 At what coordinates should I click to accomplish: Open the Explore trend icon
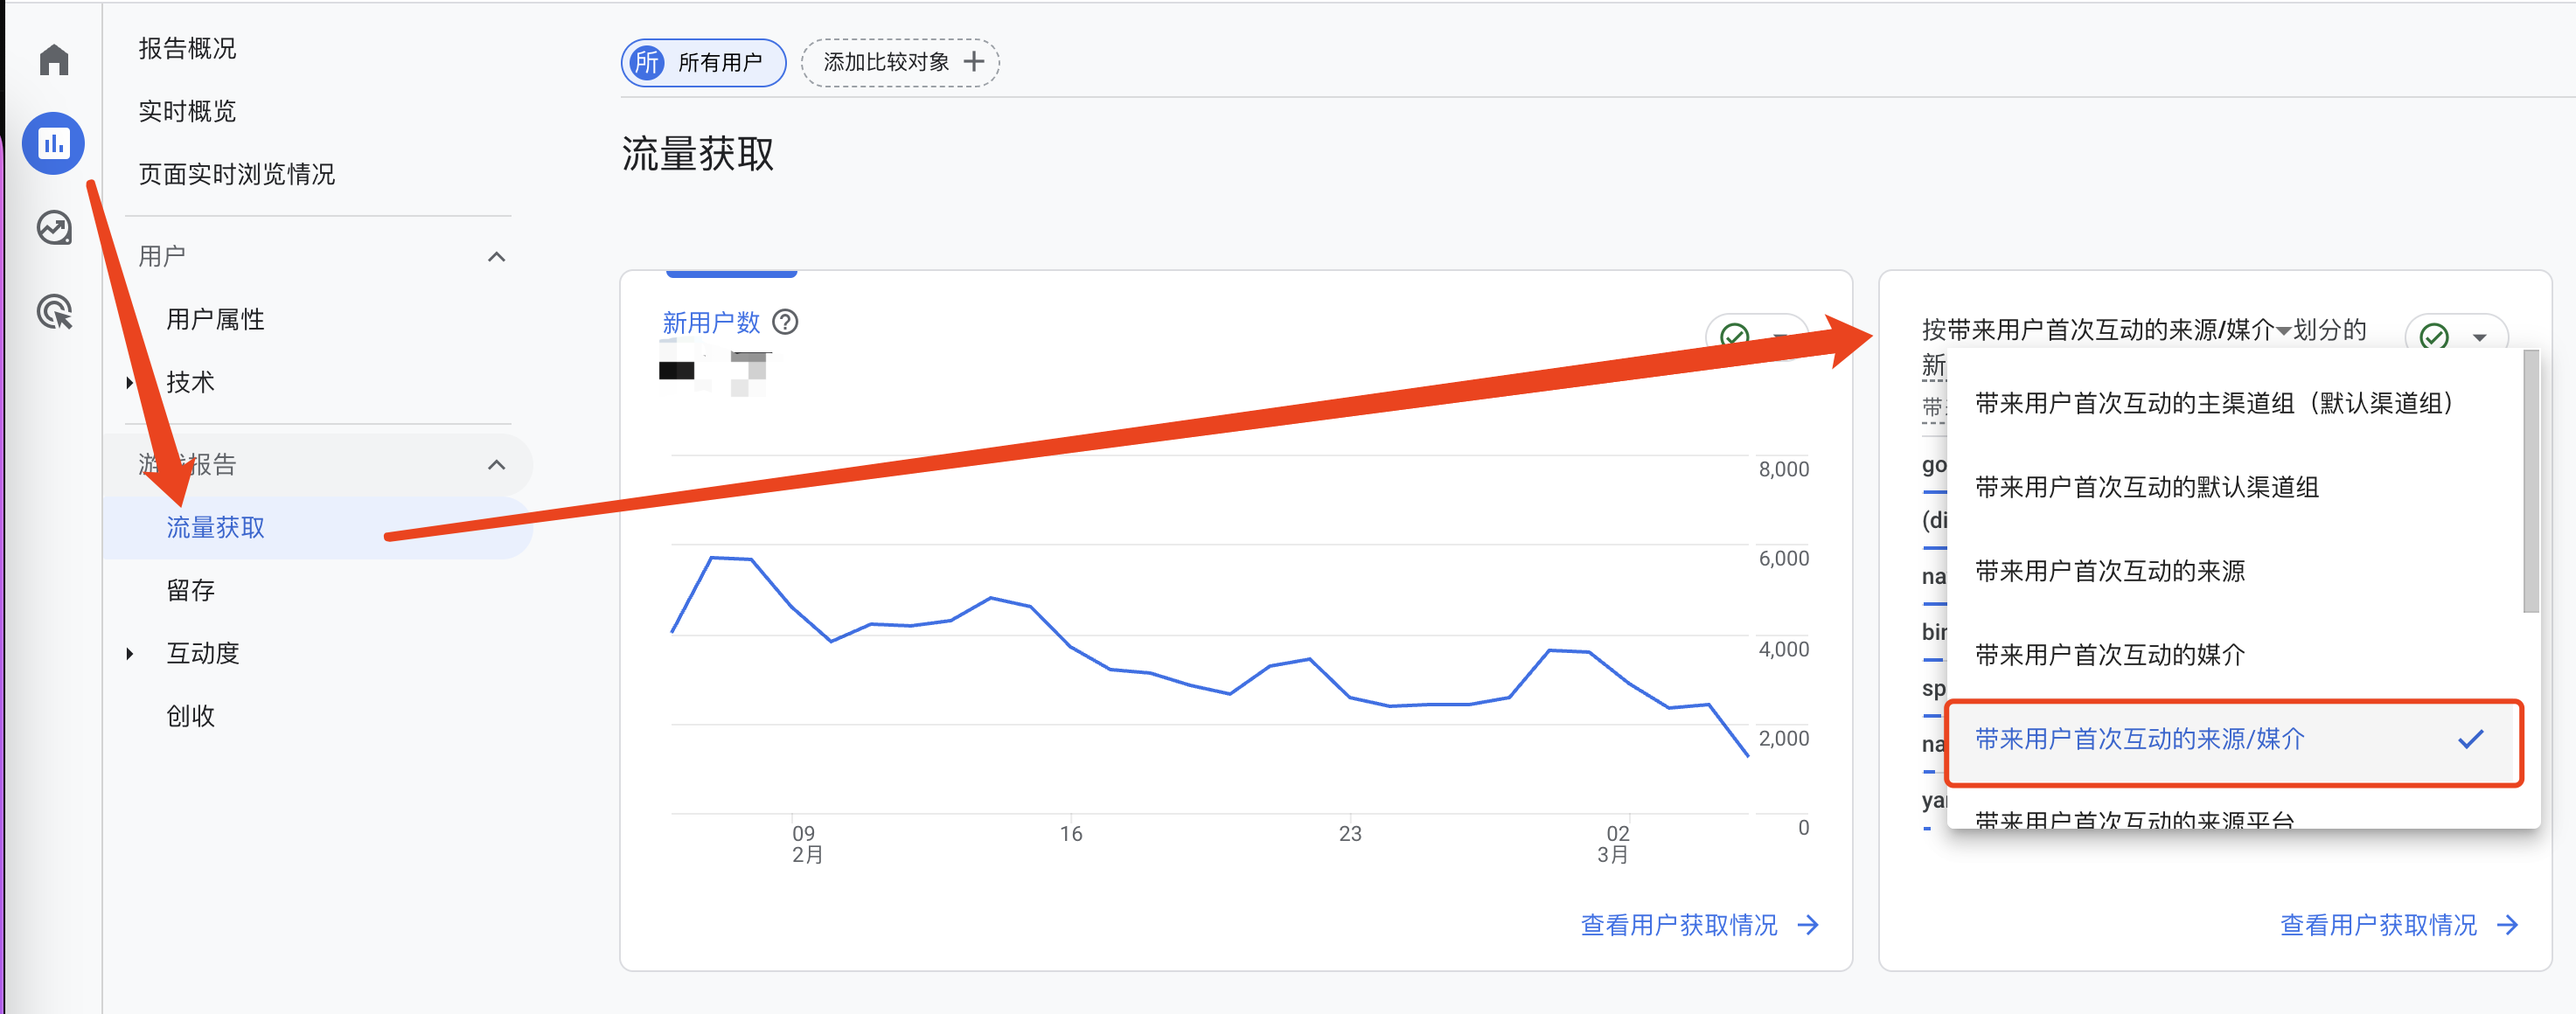click(54, 228)
